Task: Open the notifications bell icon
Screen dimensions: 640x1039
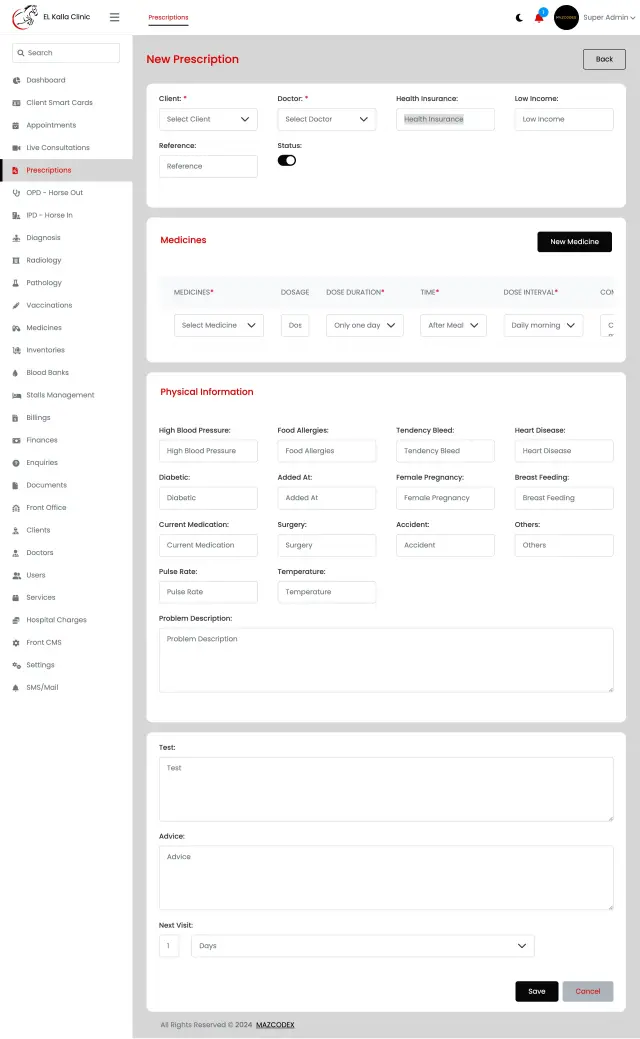Action: click(539, 17)
